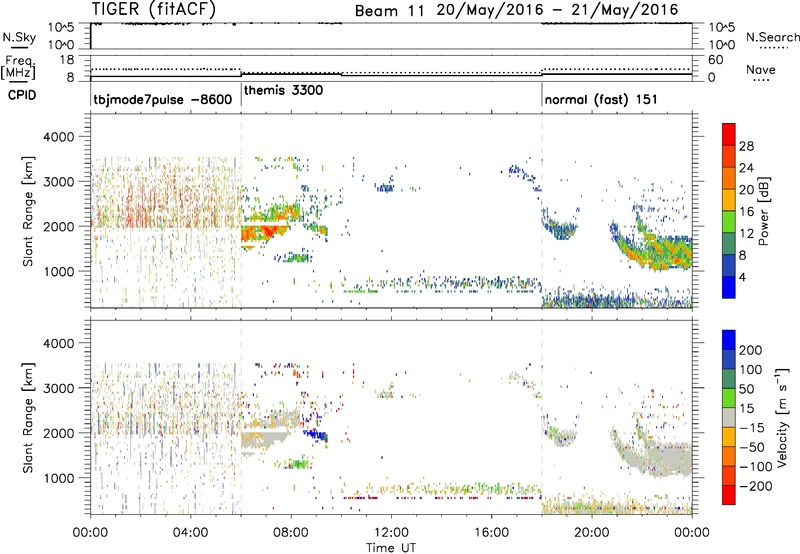Screen dimensions: 800x554
Task: Click the dashed mode-change line at 06:00 in velocity panel
Action: (x=241, y=416)
